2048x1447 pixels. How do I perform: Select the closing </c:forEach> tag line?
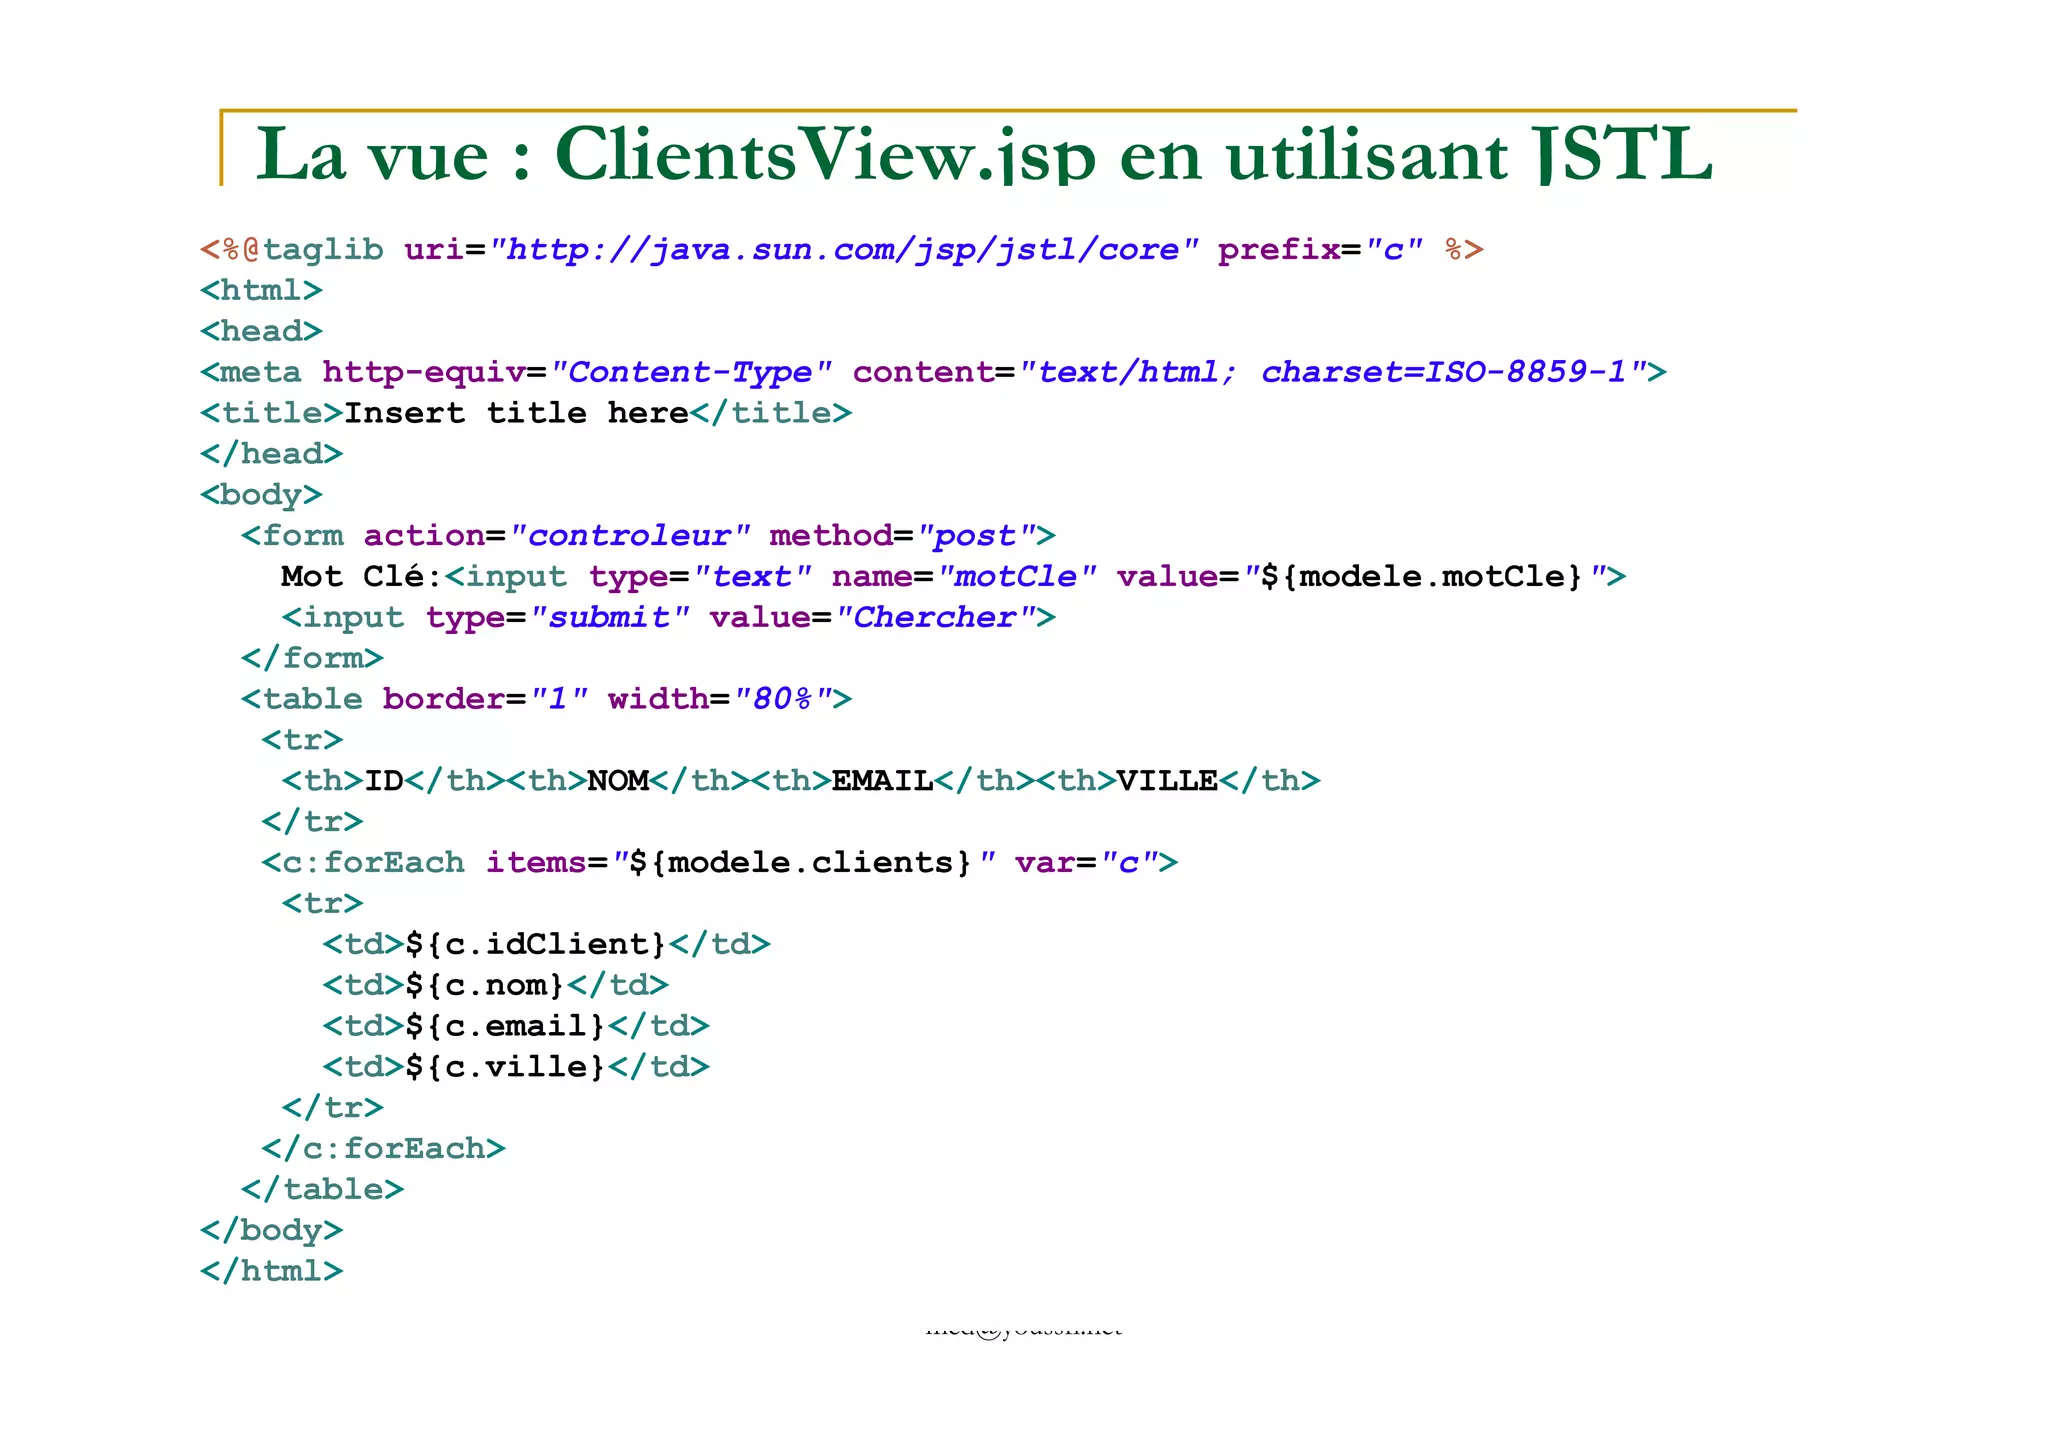(383, 1148)
